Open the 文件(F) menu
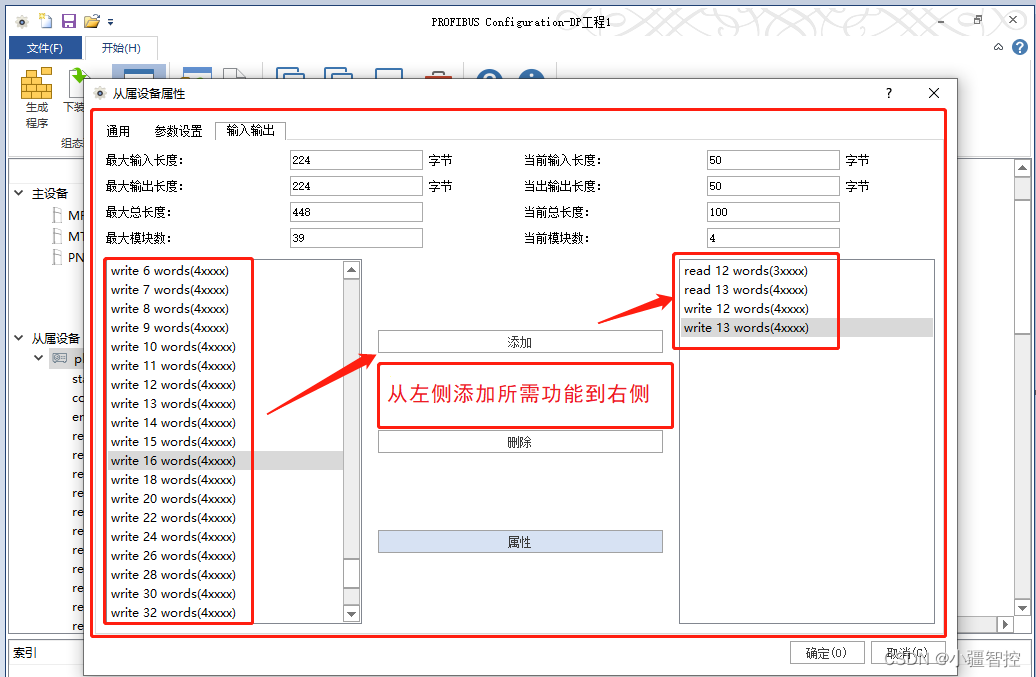The width and height of the screenshot is (1036, 677). (45, 48)
